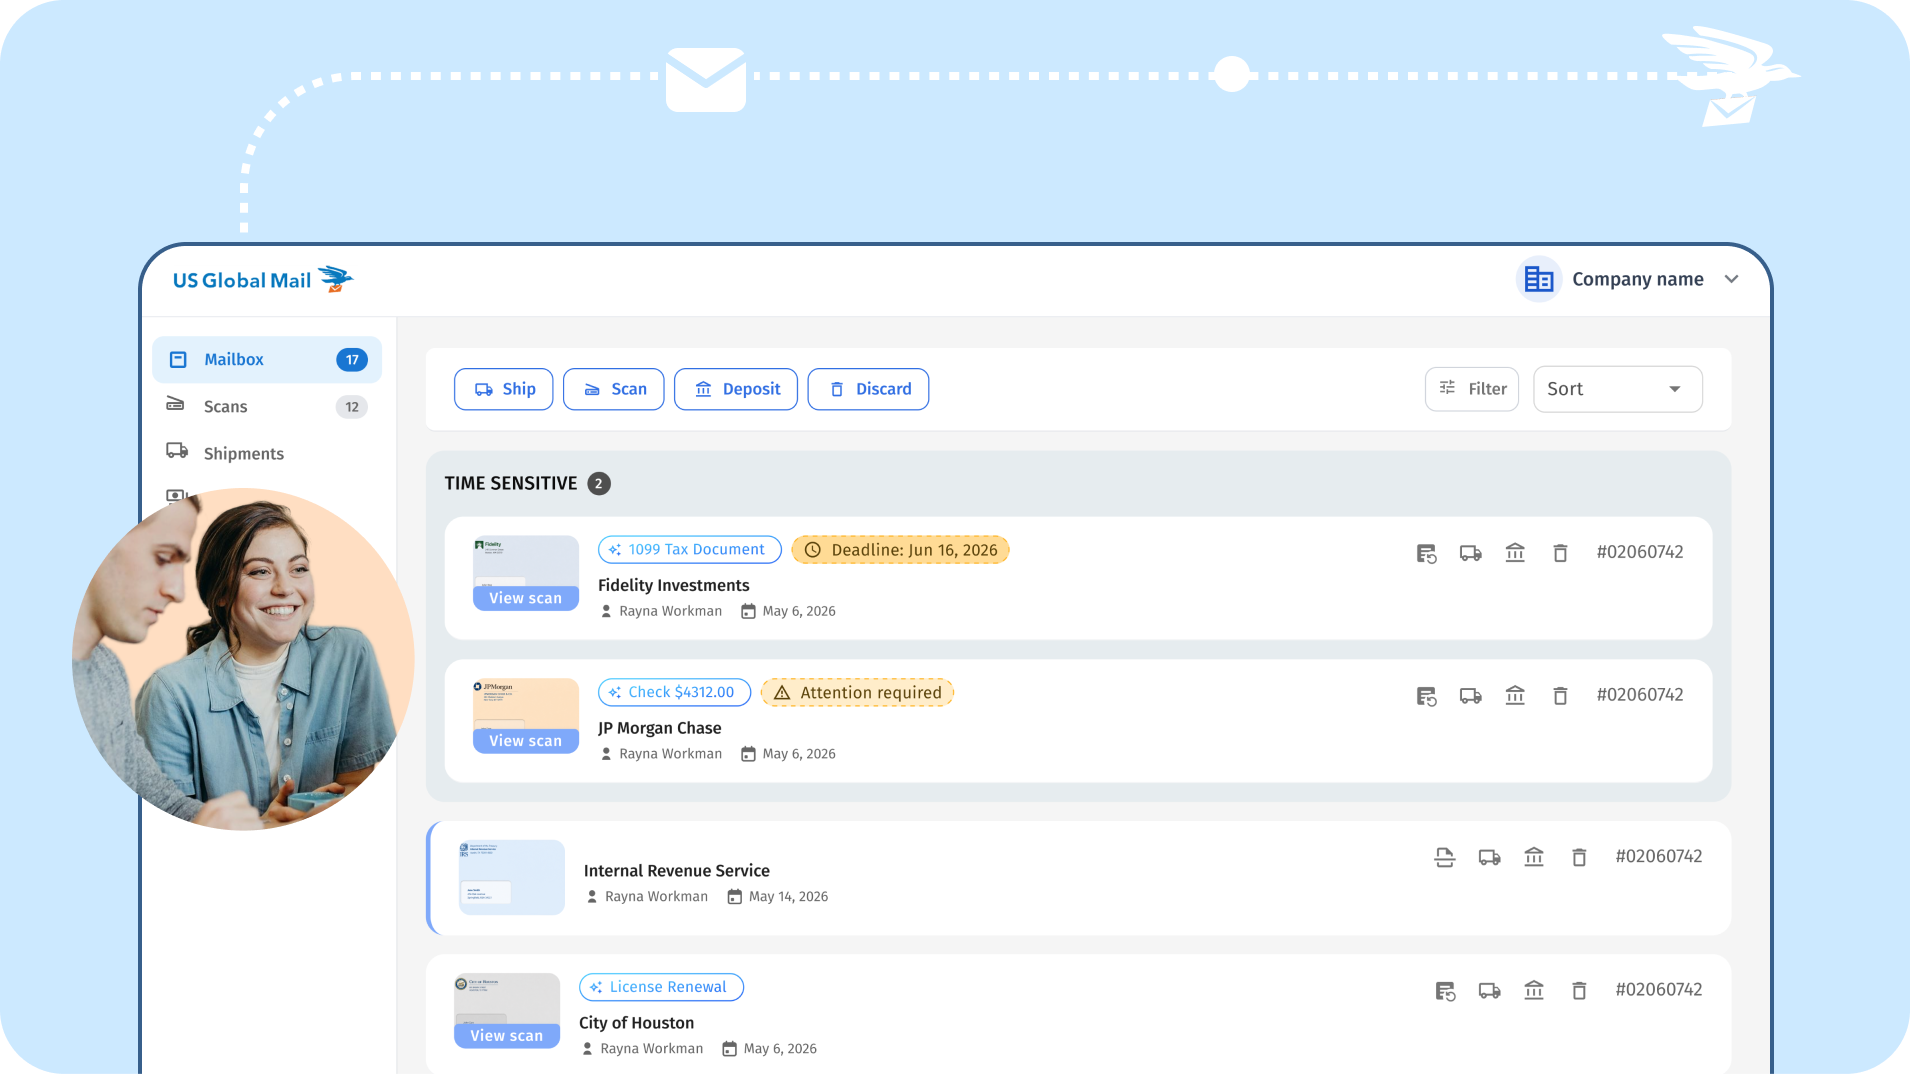Click the deposit bank icon for JP Morgan Chase
The height and width of the screenshot is (1074, 1910).
[x=1515, y=696]
